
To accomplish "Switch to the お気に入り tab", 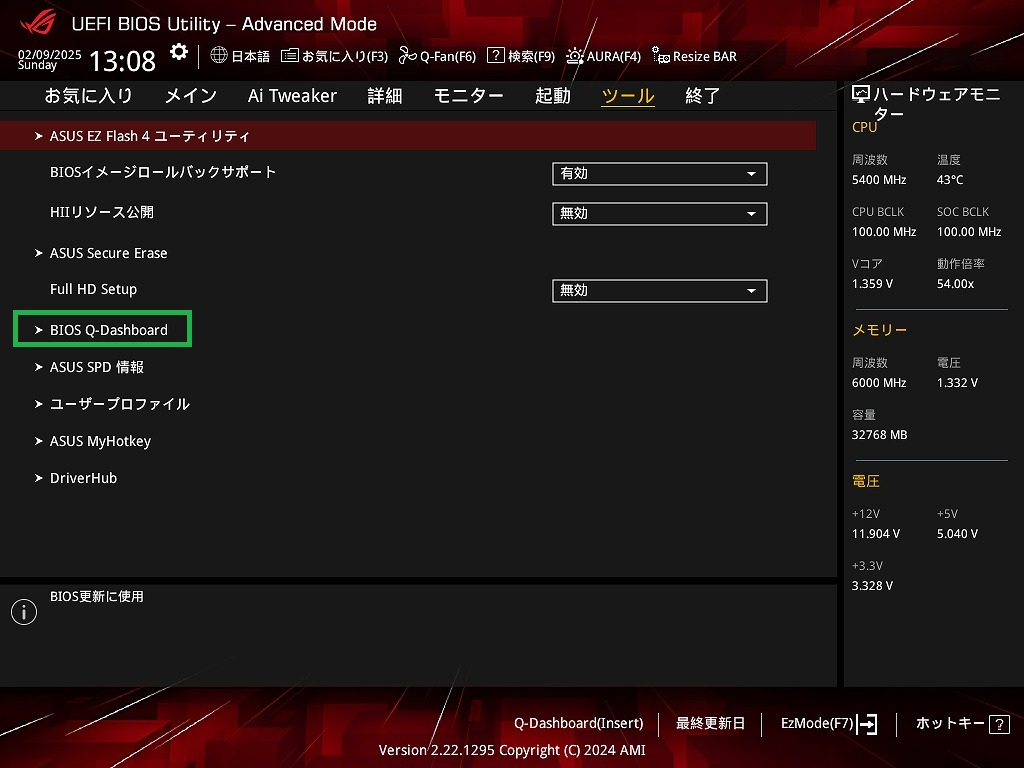I will pos(89,96).
